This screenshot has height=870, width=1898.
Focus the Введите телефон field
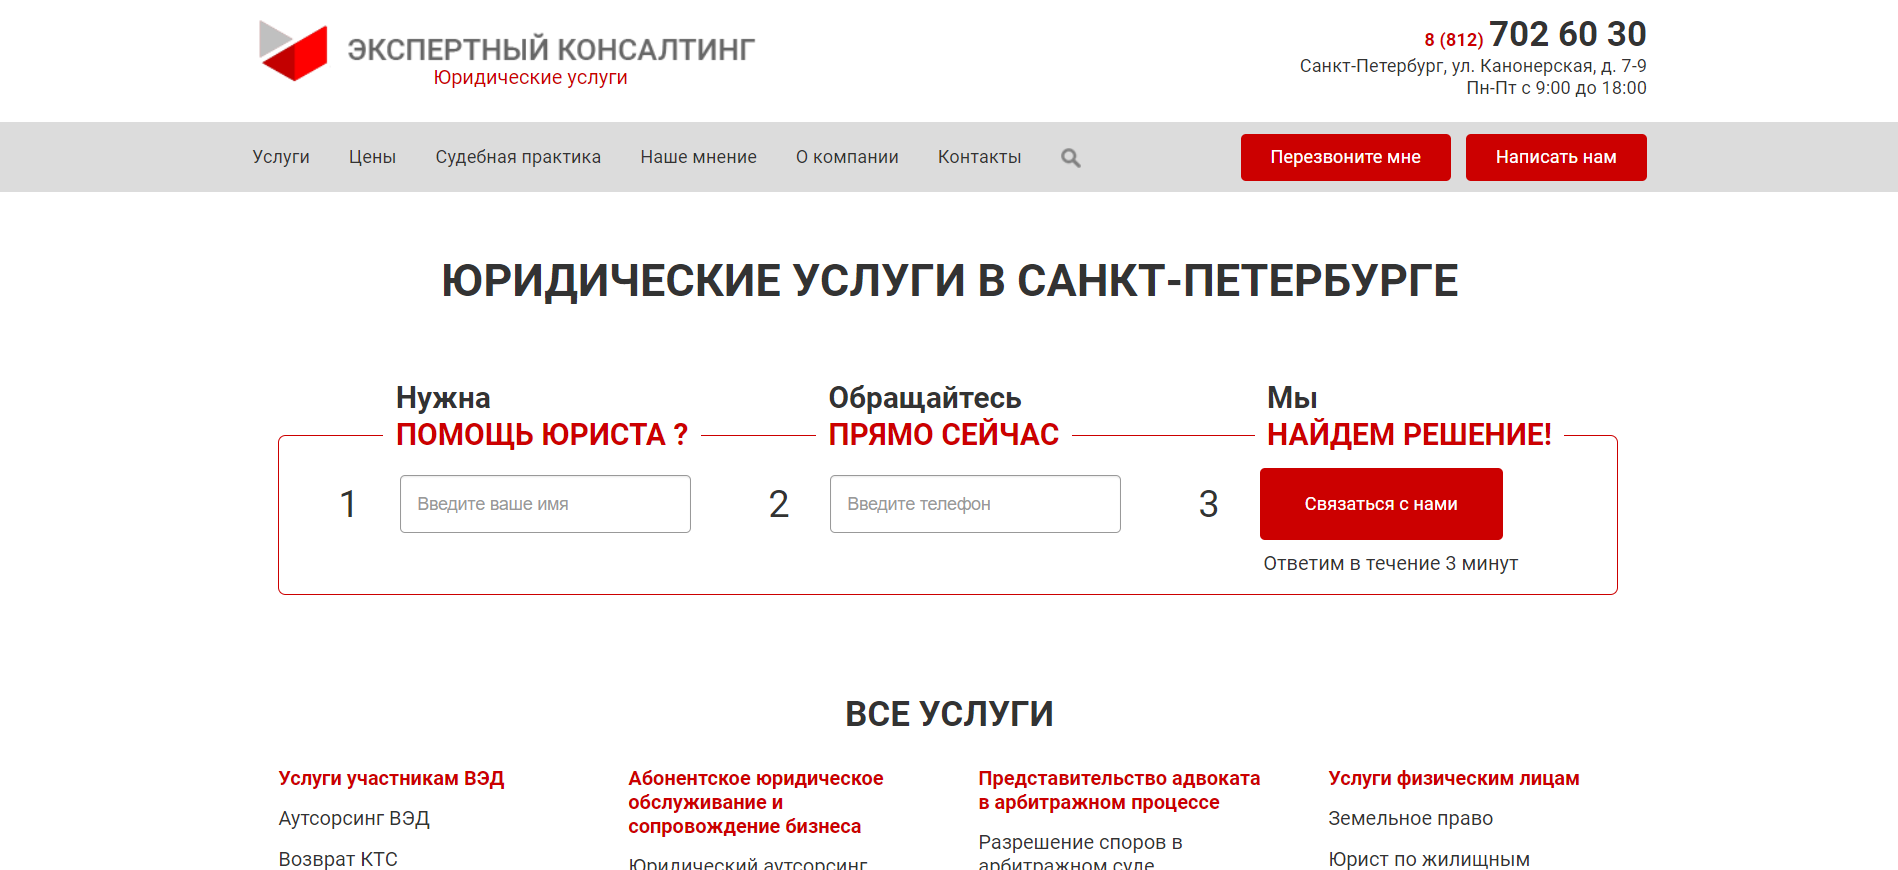[x=975, y=504]
